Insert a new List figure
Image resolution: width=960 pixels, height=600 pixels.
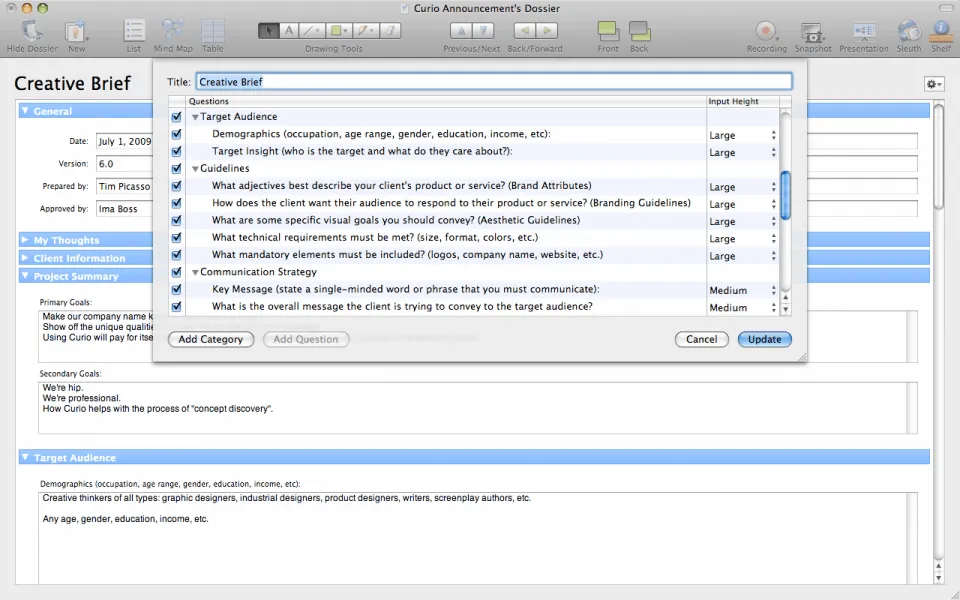point(133,32)
